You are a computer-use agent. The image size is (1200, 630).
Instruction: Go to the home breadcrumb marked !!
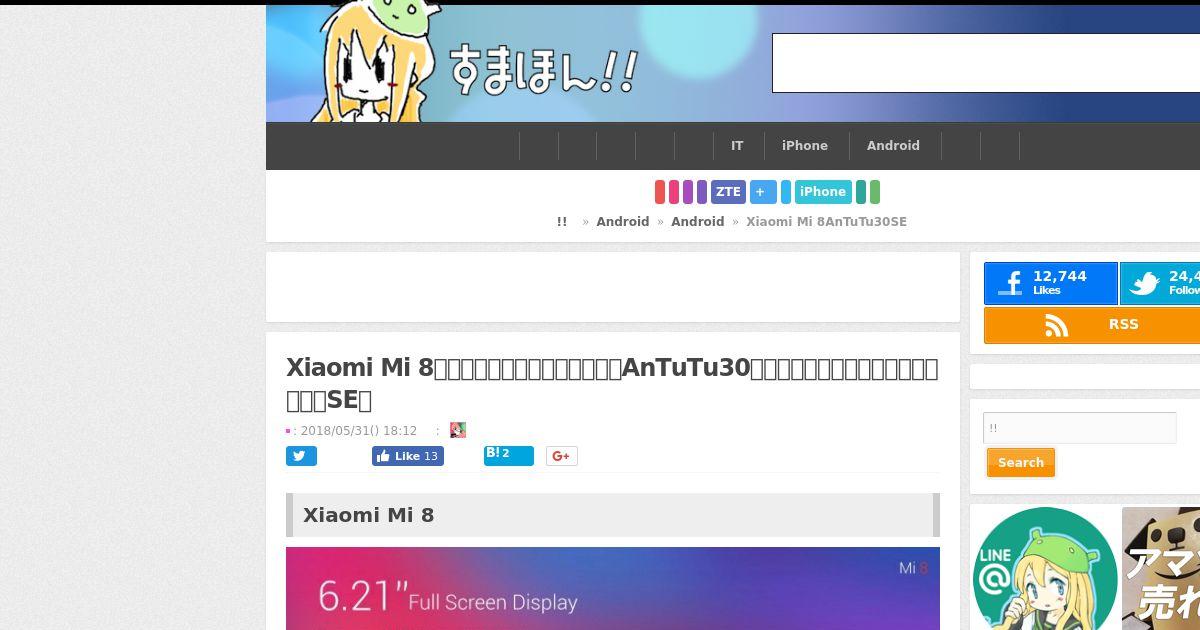point(562,222)
